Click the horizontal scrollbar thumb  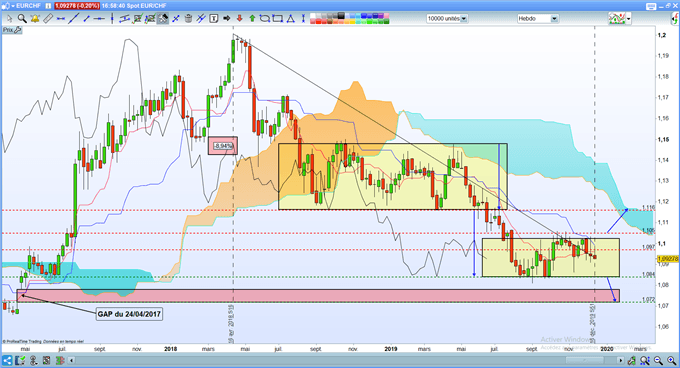tap(585, 360)
